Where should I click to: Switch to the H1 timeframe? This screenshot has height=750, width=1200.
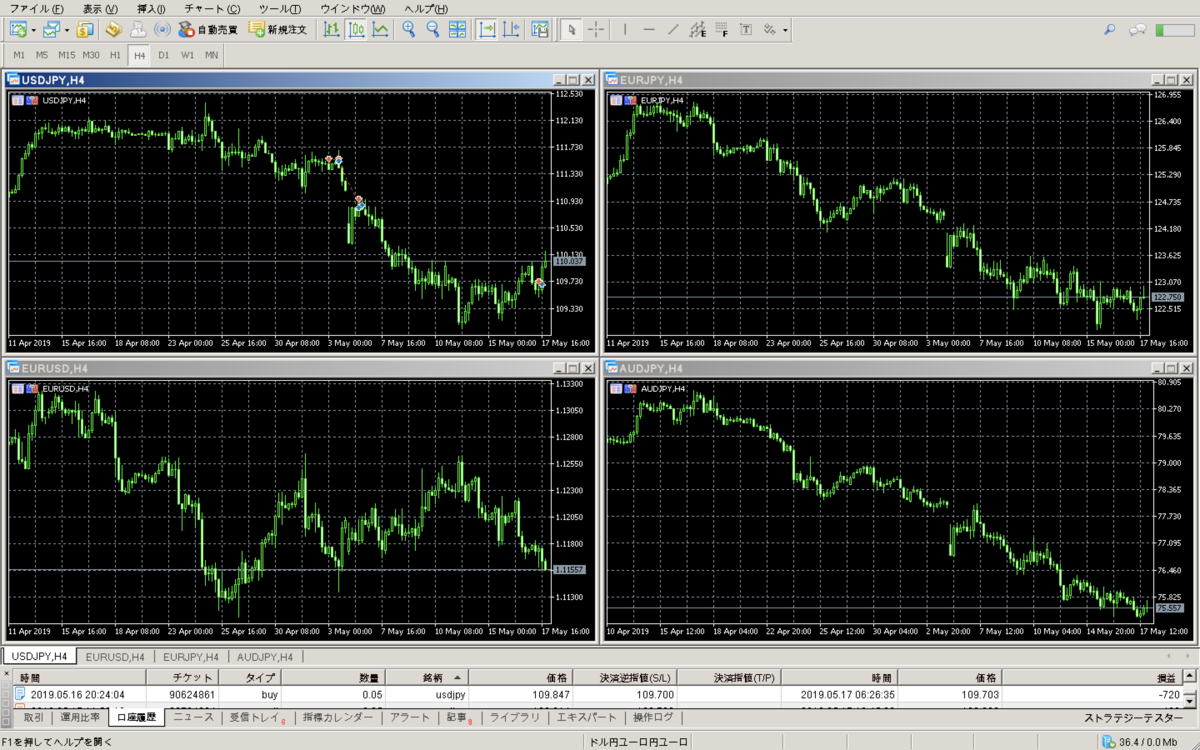tap(115, 54)
